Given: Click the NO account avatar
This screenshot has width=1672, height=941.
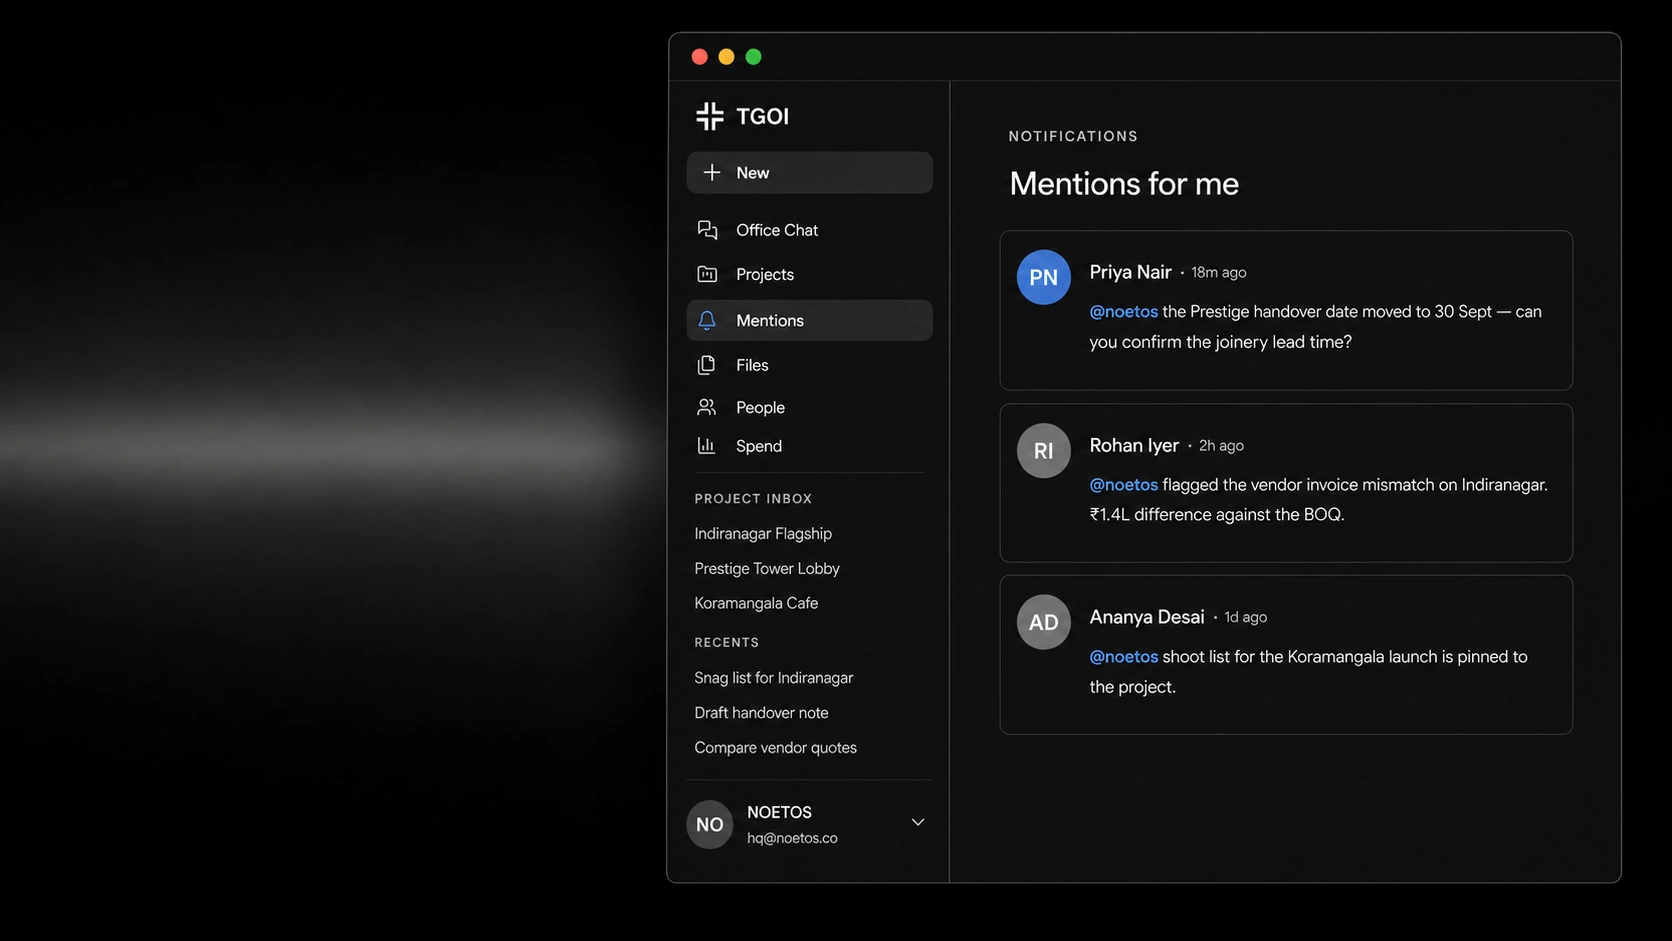Looking at the screenshot, I should click(x=709, y=824).
